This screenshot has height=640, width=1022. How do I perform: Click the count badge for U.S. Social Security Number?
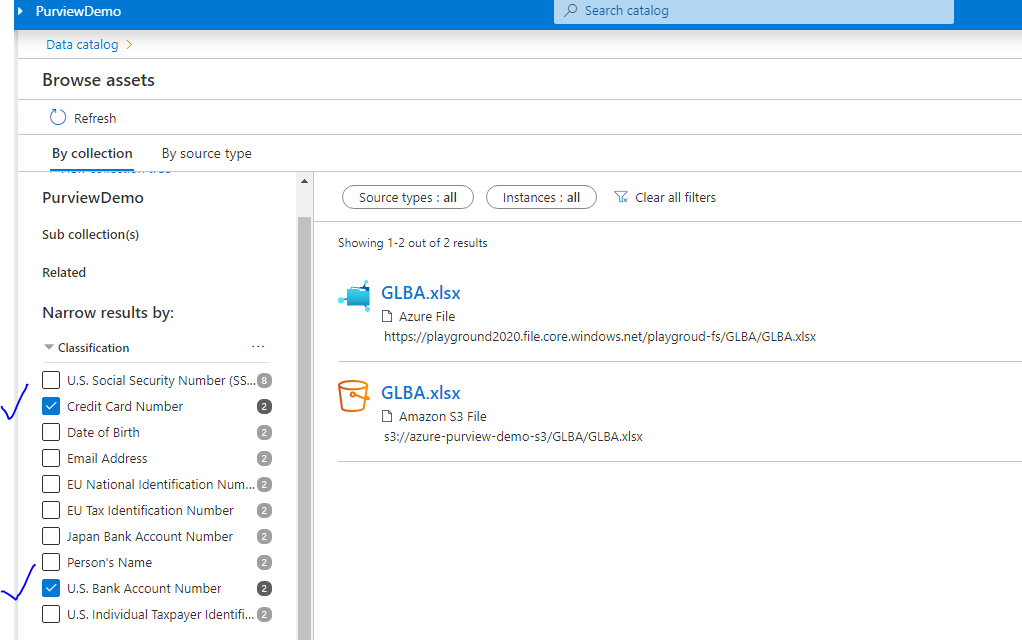tap(264, 381)
